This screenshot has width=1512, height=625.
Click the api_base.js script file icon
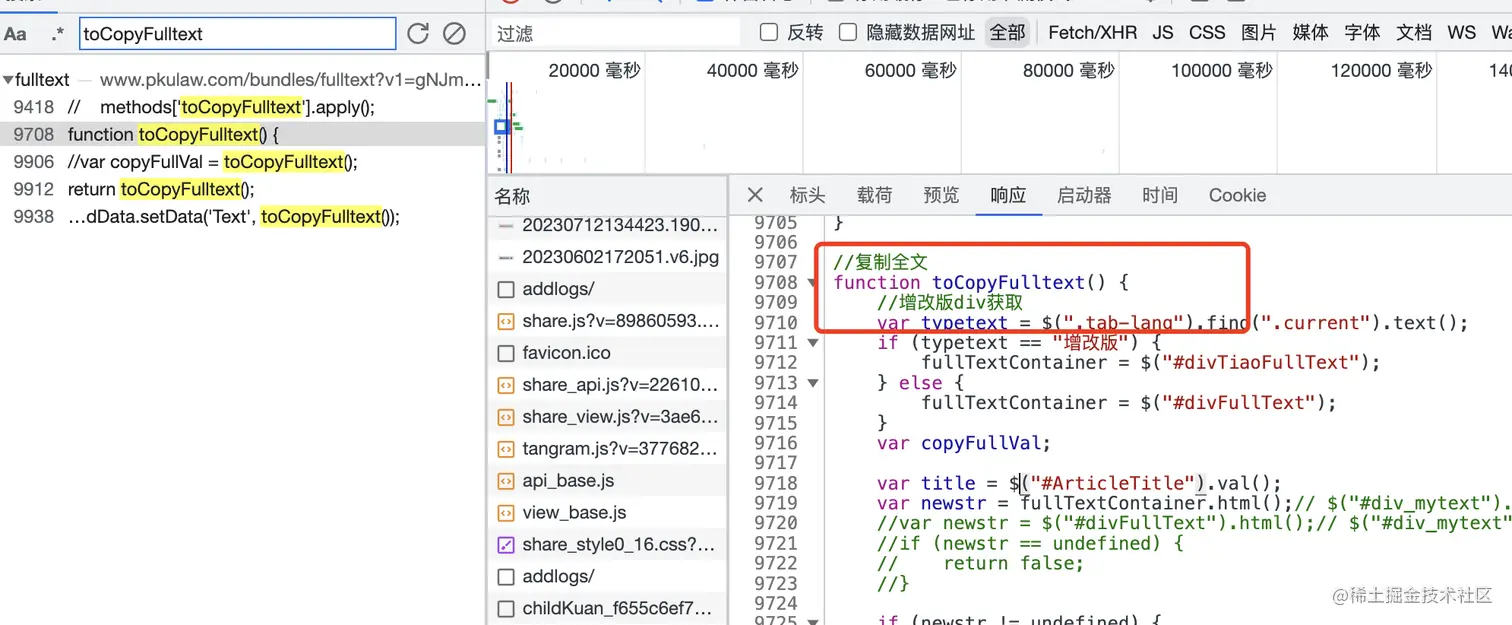(x=505, y=482)
